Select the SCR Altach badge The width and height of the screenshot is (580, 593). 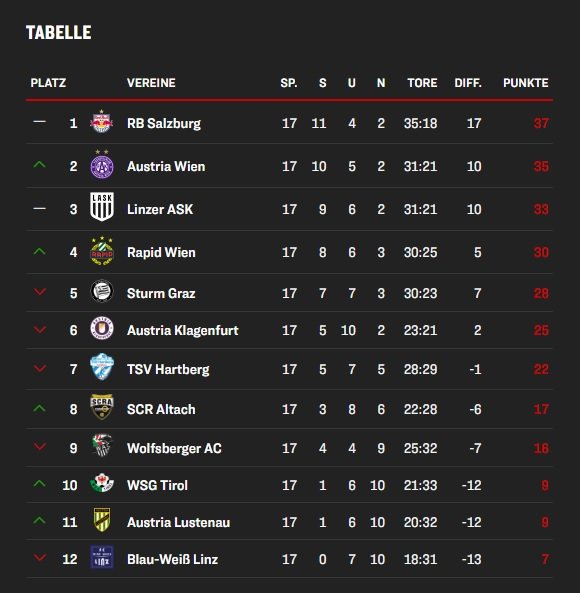[102, 407]
